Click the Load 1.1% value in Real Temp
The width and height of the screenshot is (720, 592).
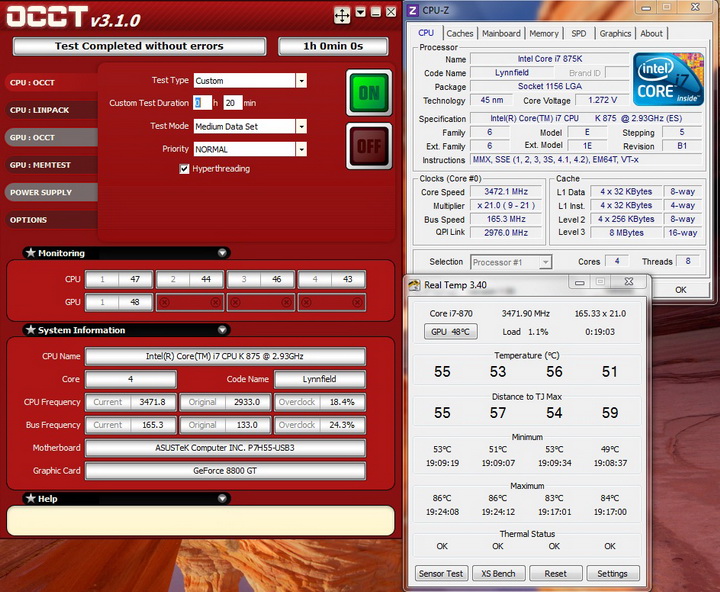538,332
